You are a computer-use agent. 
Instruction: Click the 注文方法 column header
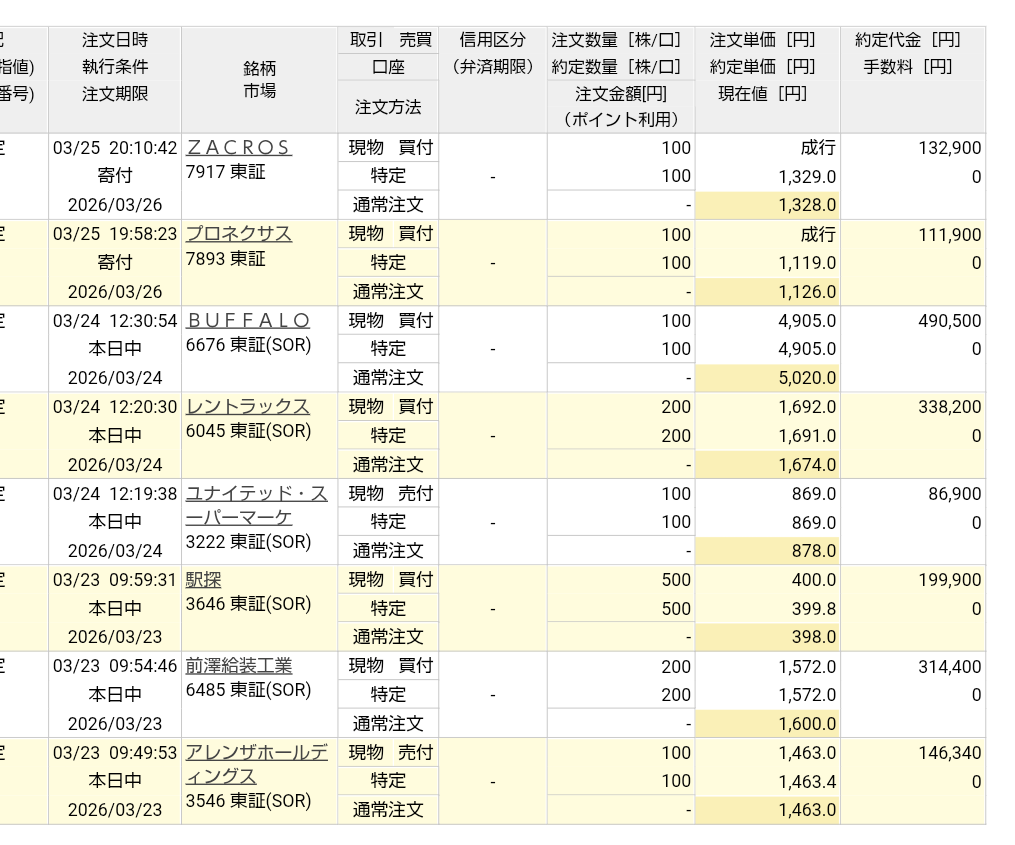click(x=388, y=107)
